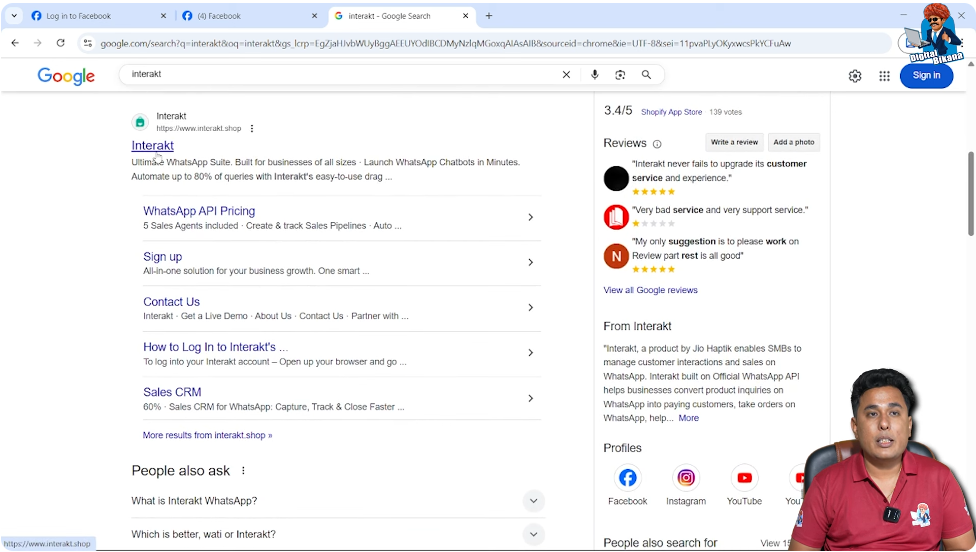Click '139 votes' text
The height and width of the screenshot is (552, 976).
726,112
